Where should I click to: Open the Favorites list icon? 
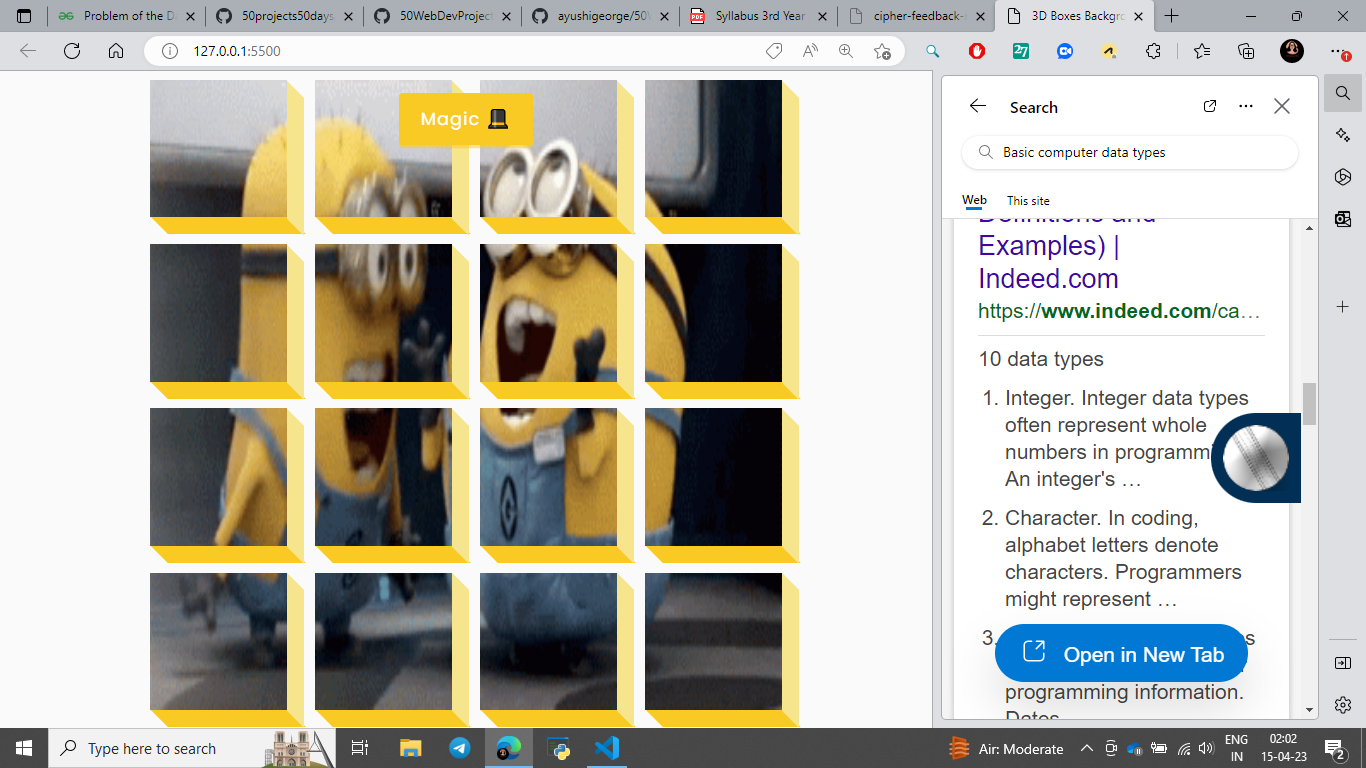1202,51
